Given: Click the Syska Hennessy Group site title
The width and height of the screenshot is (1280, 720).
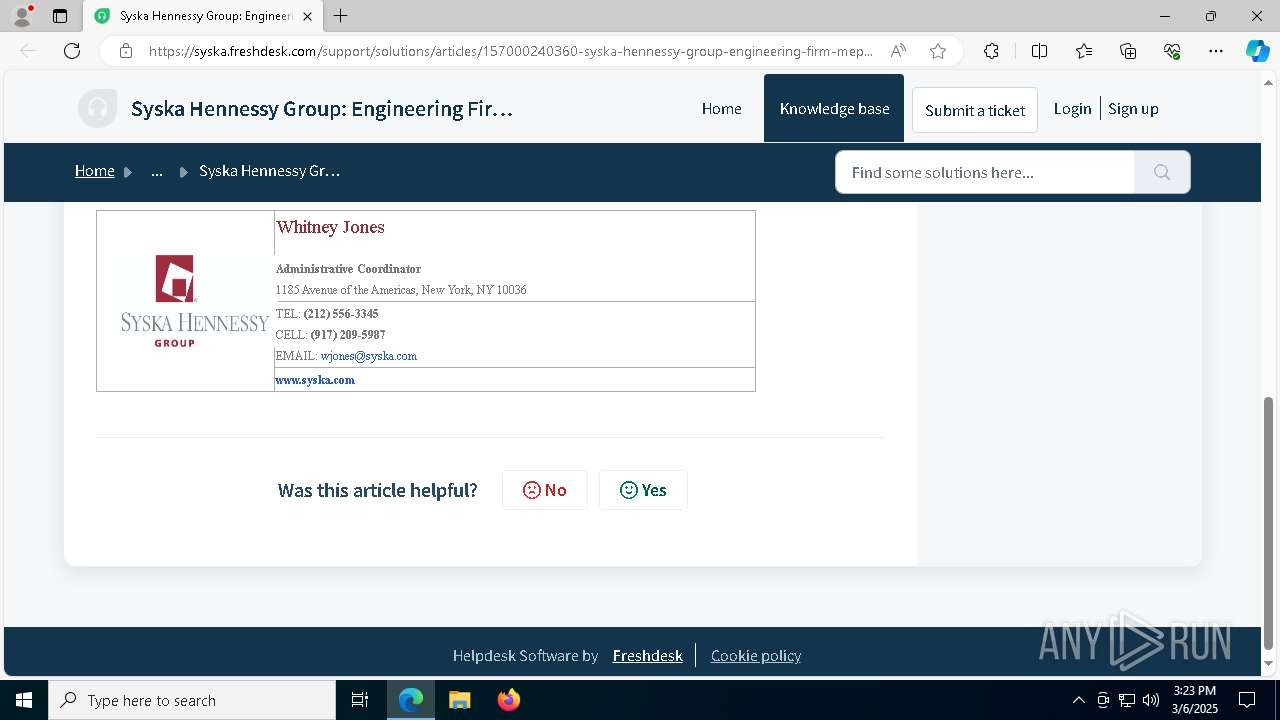Looking at the screenshot, I should (322, 109).
